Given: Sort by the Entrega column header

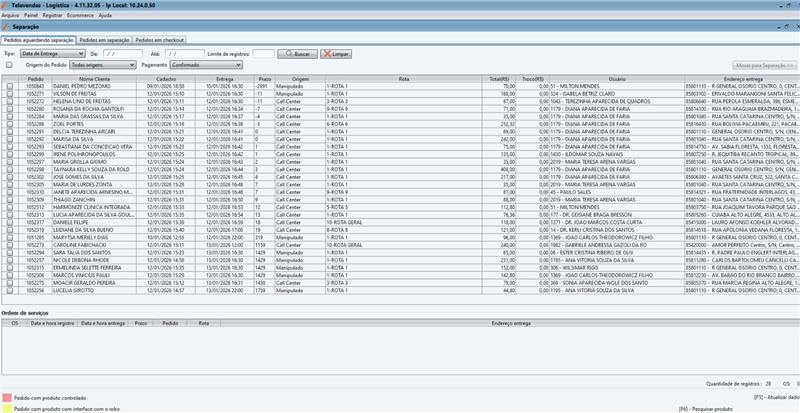Looking at the screenshot, I should coord(224,79).
